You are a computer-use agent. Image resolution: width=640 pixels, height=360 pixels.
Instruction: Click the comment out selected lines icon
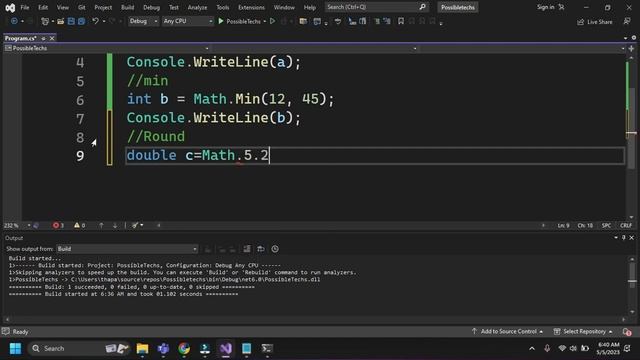pyautogui.click(x=377, y=21)
